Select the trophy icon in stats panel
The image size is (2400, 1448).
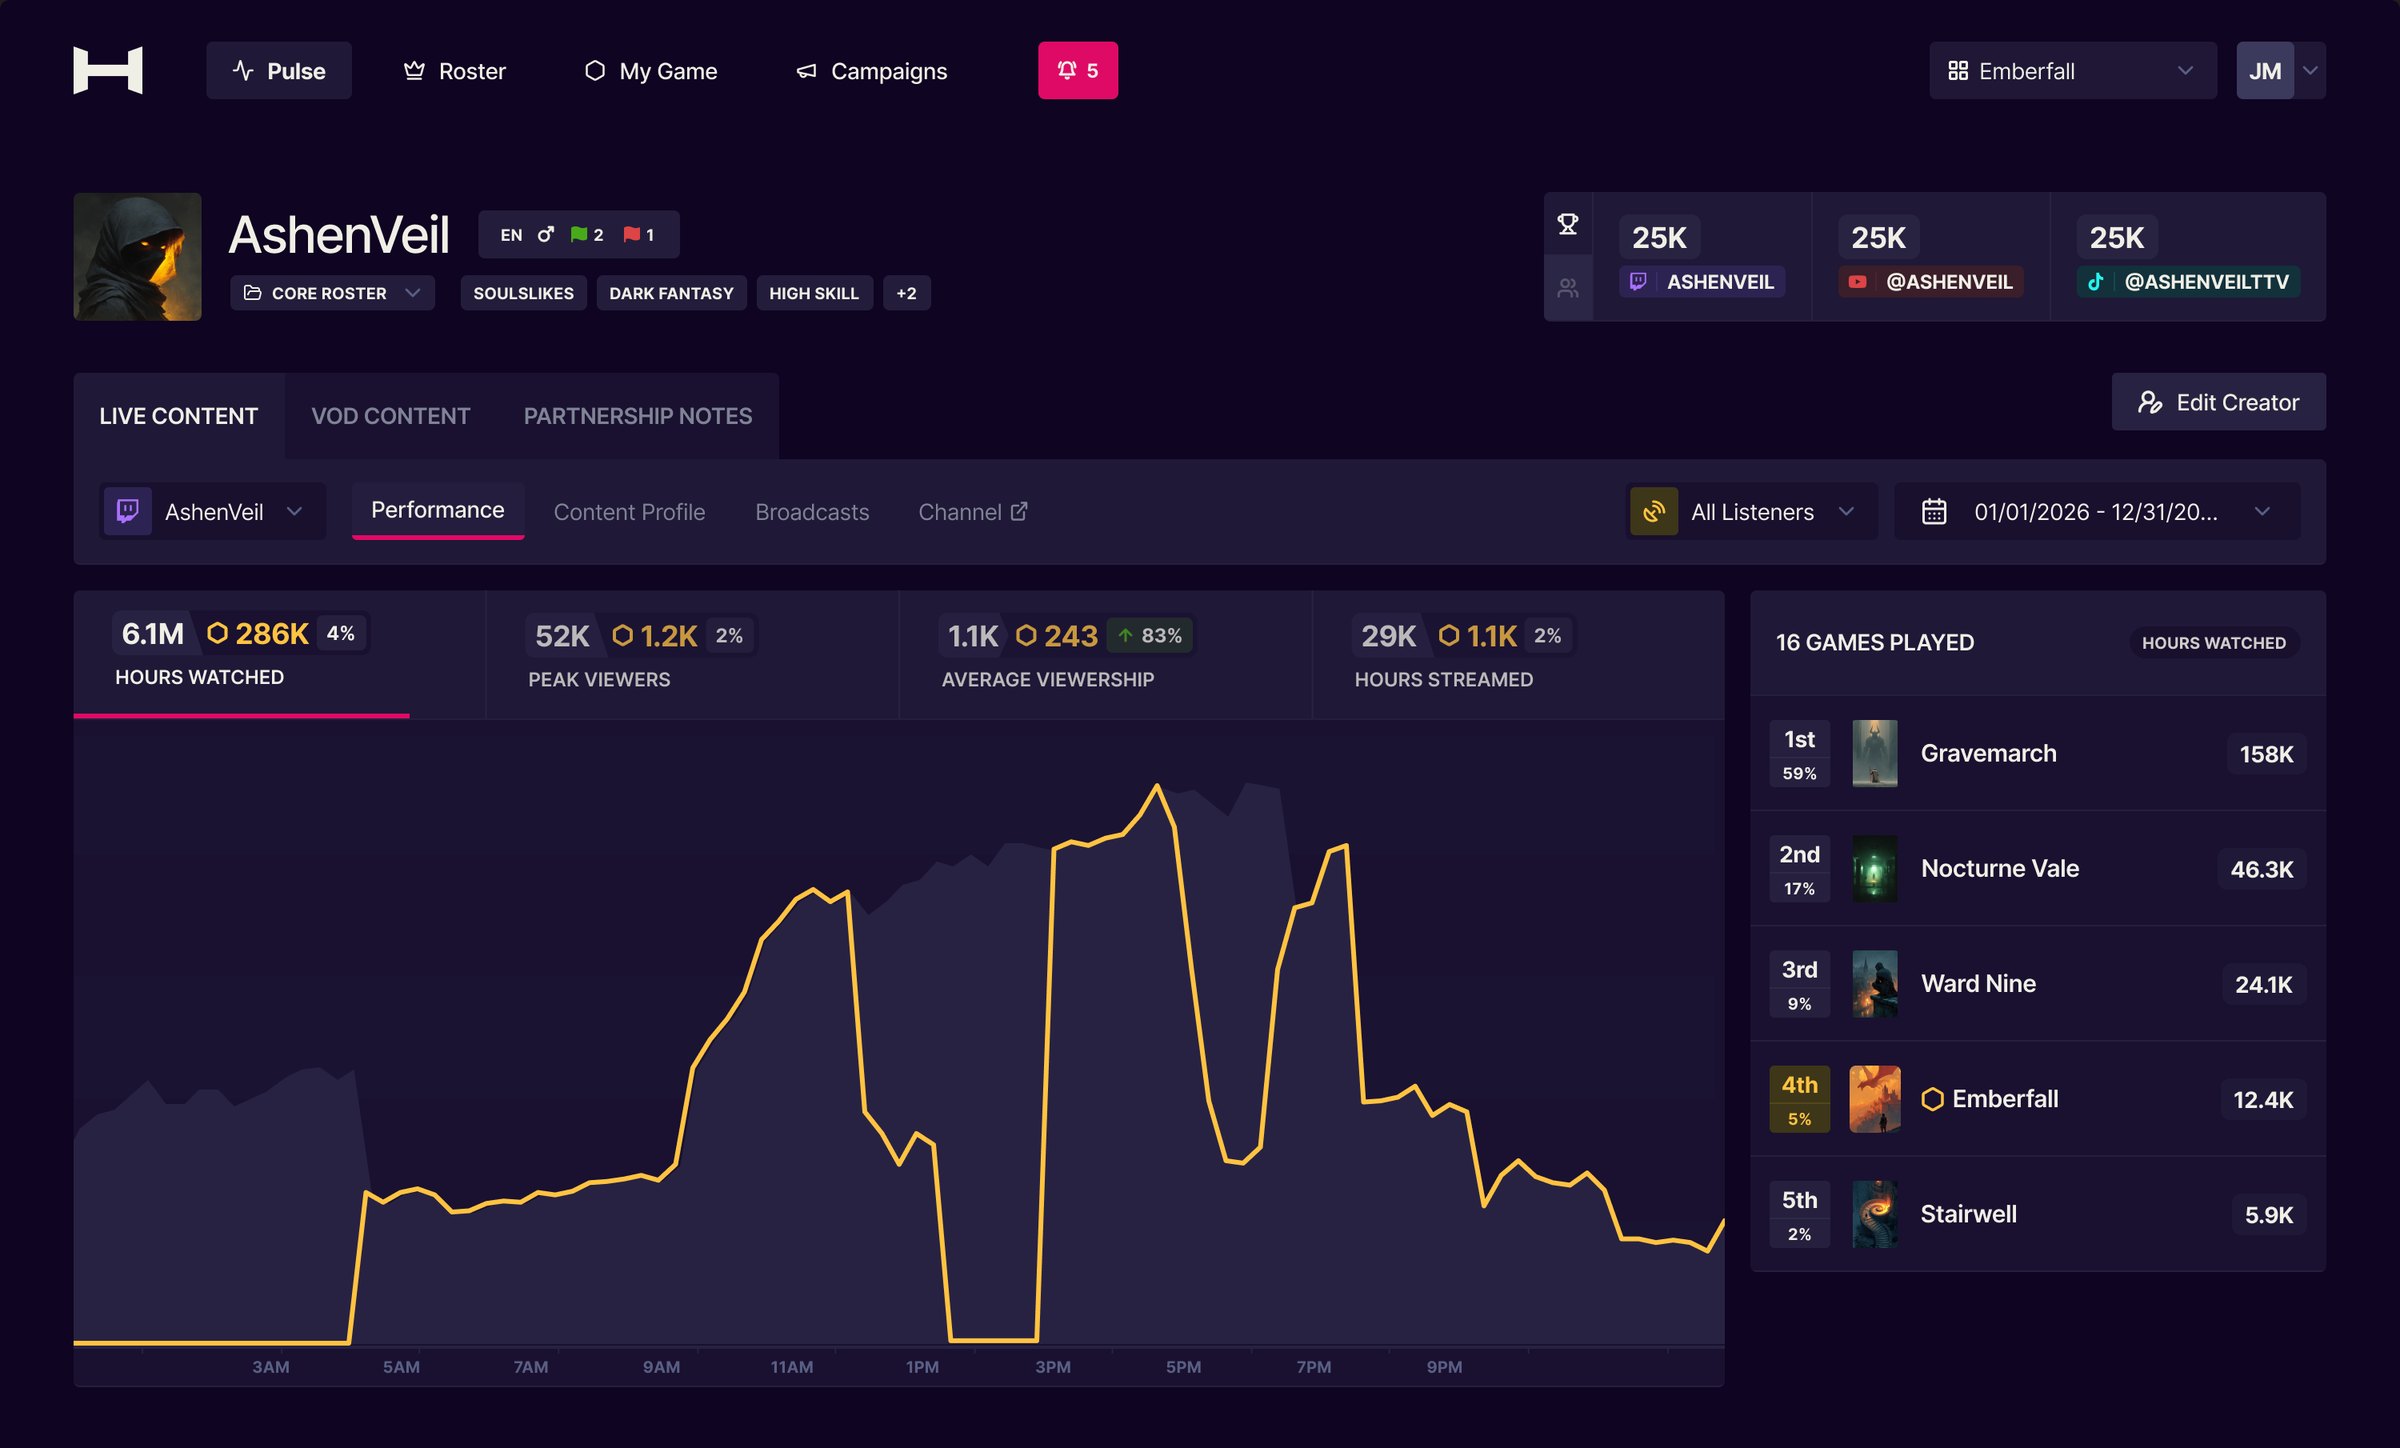[x=1568, y=224]
